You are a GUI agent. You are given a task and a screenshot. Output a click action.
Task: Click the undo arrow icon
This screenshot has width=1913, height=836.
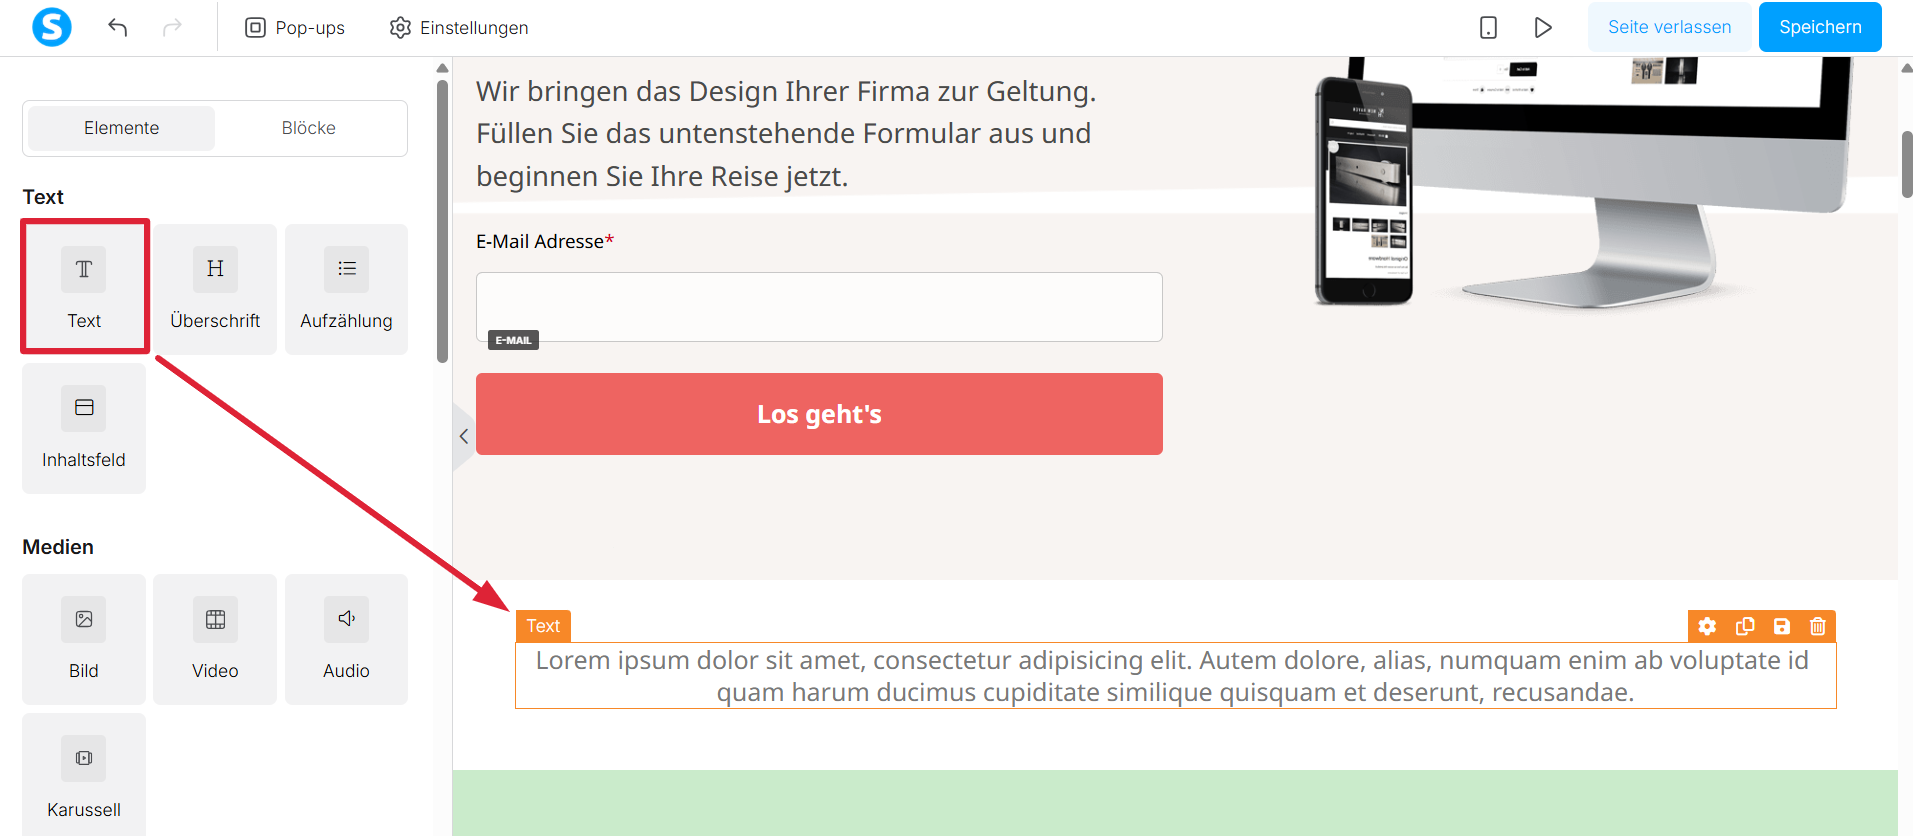click(118, 27)
